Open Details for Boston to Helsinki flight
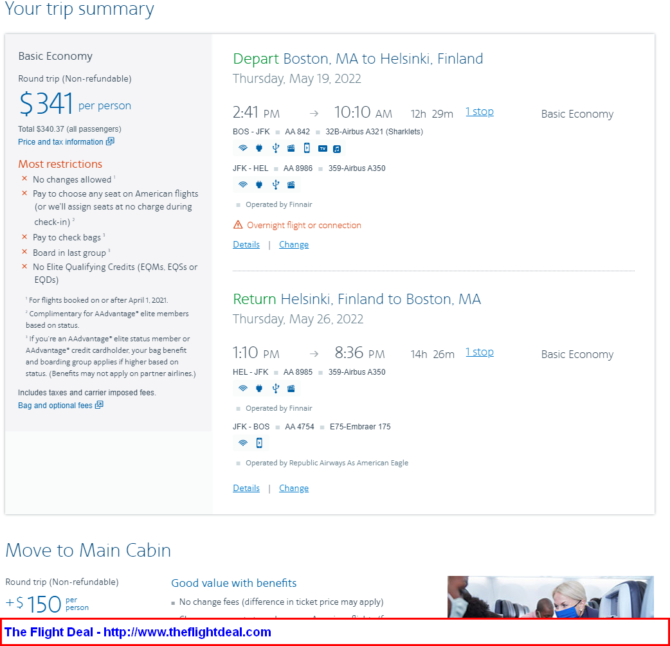This screenshot has height=646, width=670. (x=246, y=245)
